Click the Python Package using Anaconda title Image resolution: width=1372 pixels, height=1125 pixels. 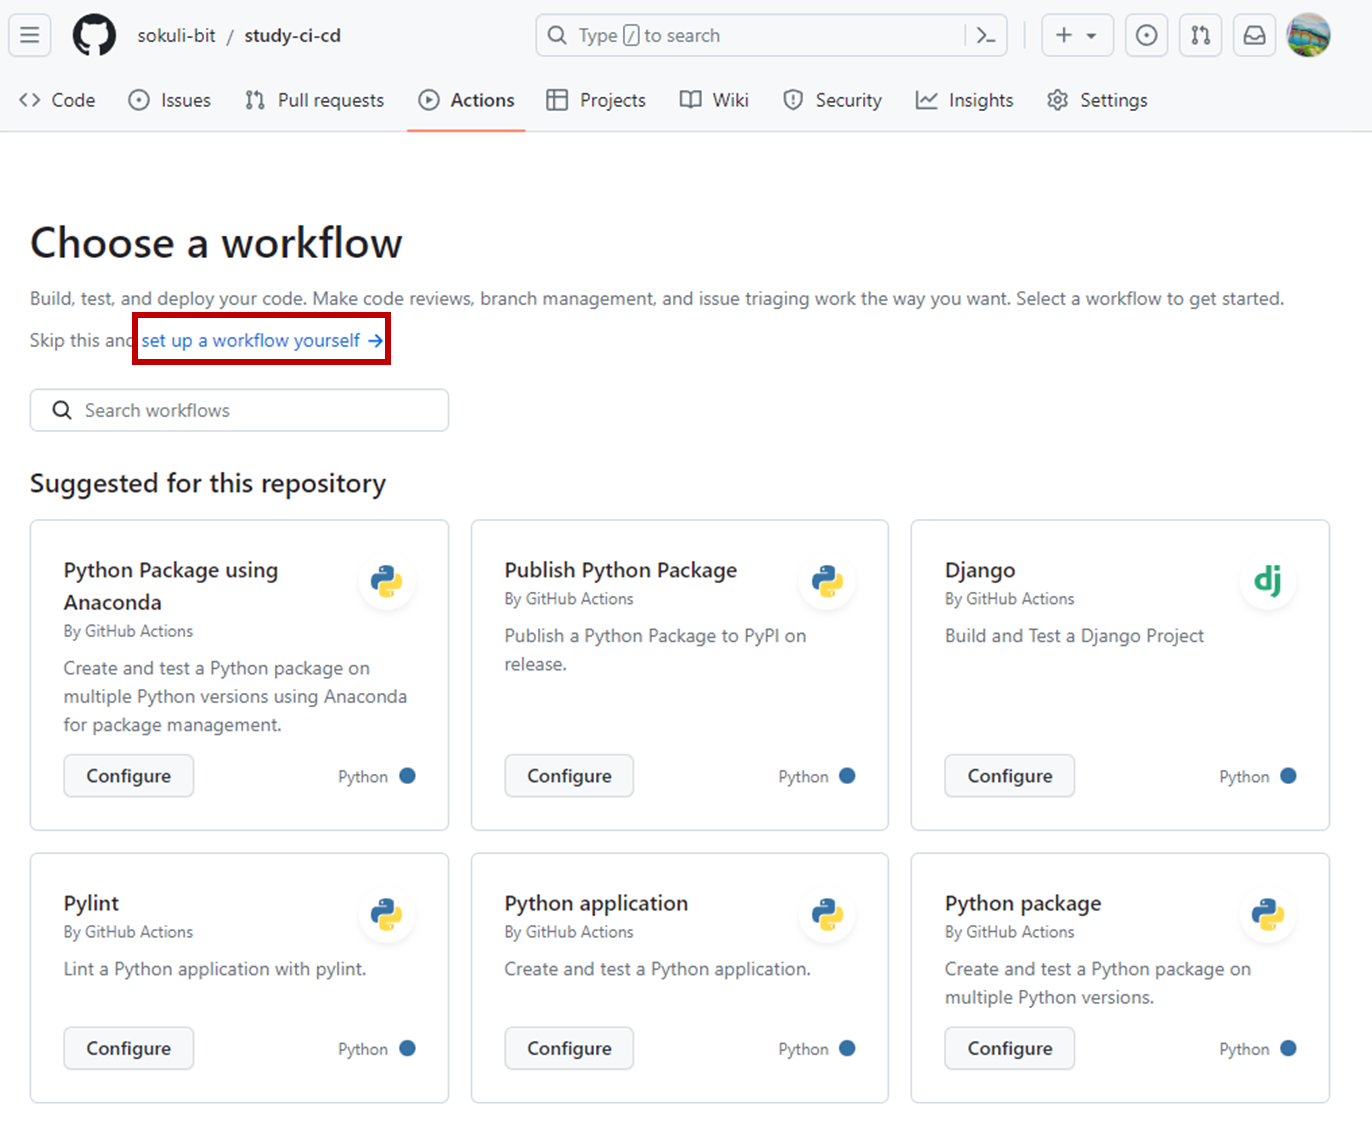click(x=171, y=586)
